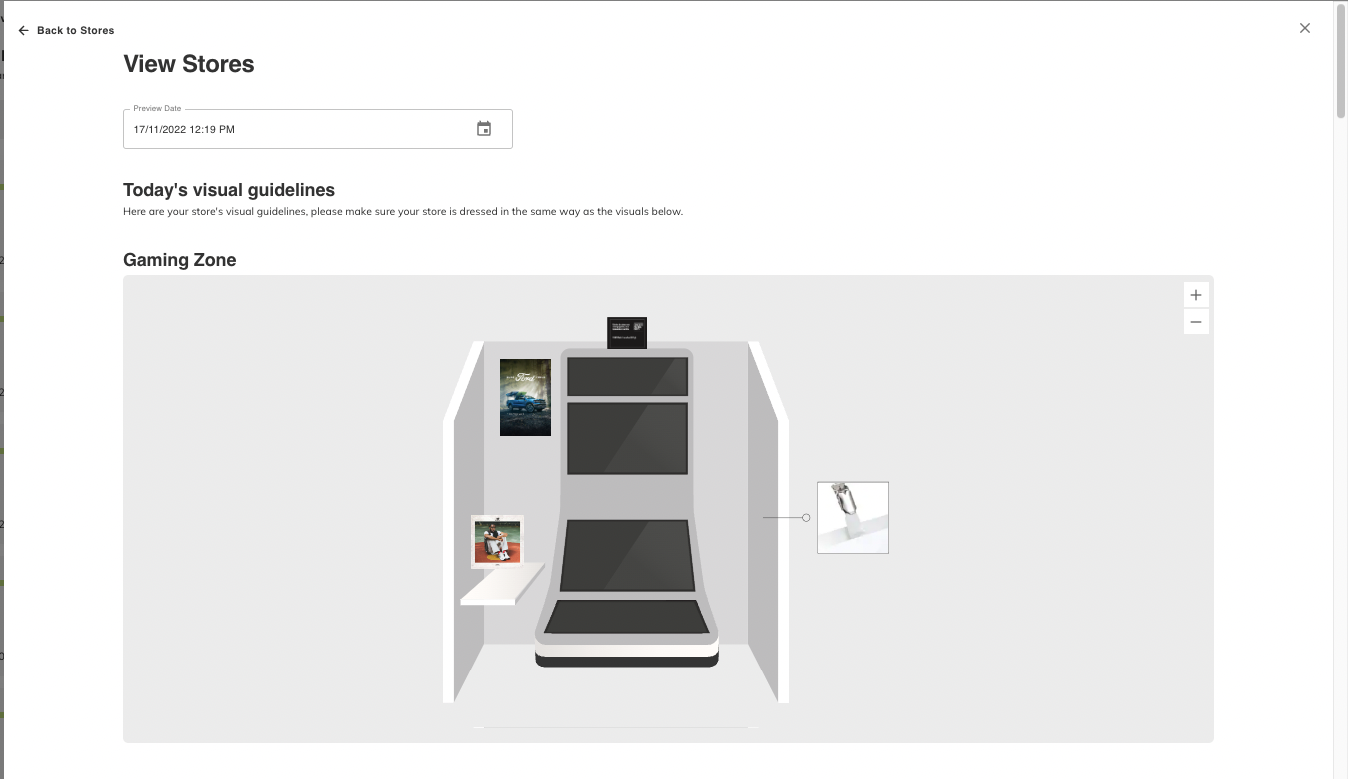Viewport: 1348px width, 779px height.
Task: Select the bottom flat screen panel
Action: pyautogui.click(x=627, y=616)
